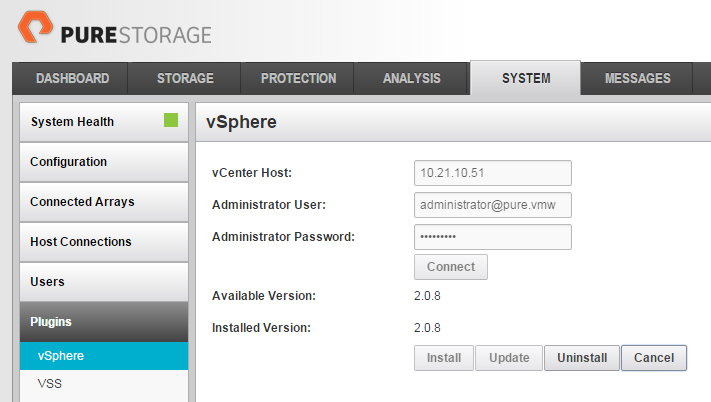
Task: Click the vCenter Host input field
Action: (x=492, y=173)
